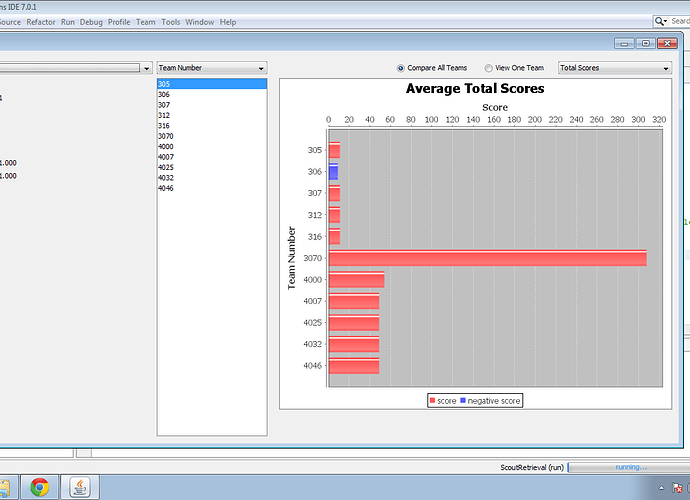Maximize the scouting application window
Image resolution: width=690 pixels, height=500 pixels.
(x=646, y=43)
